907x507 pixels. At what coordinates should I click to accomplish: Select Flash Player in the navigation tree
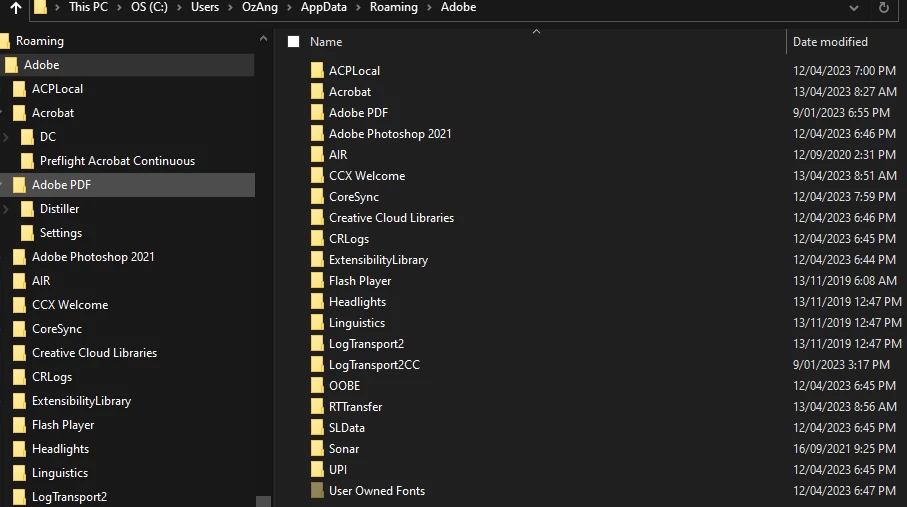63,425
